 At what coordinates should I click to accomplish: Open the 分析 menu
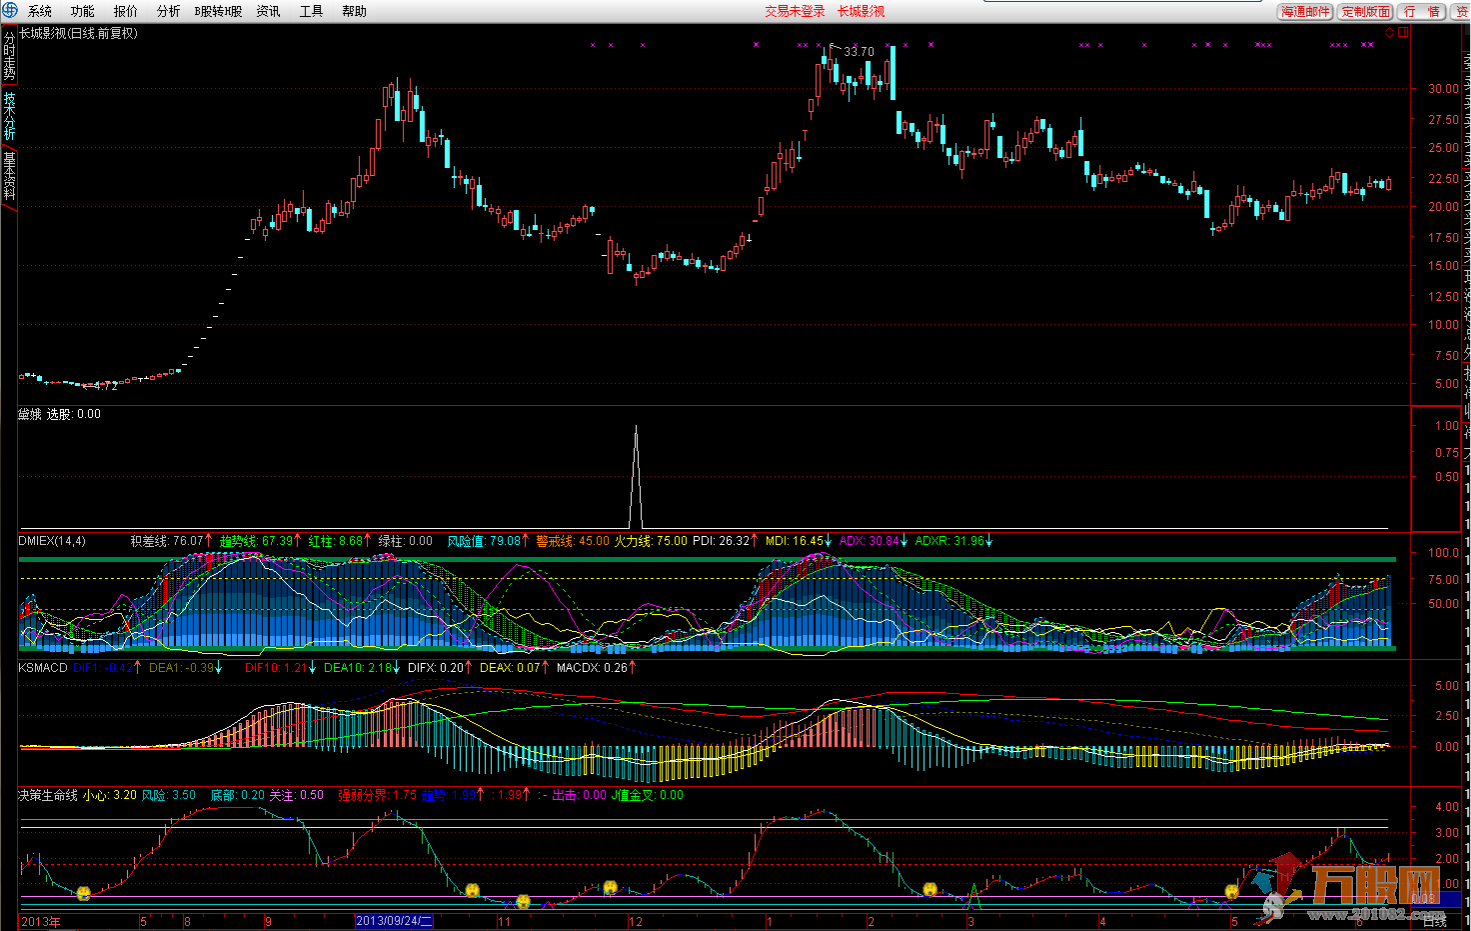pos(169,11)
